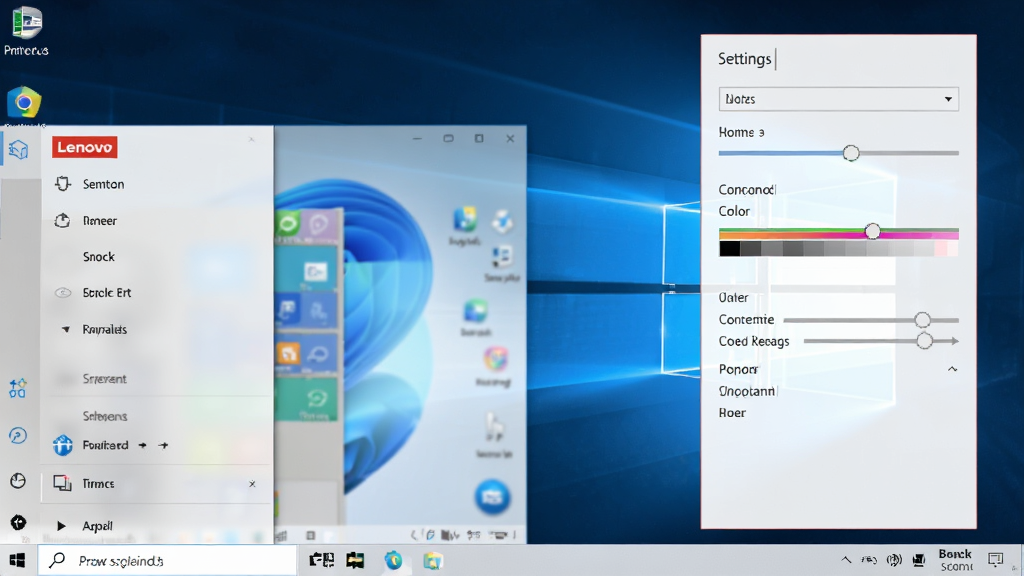
Task: Click the green tile in the middle window
Action: pos(308,400)
